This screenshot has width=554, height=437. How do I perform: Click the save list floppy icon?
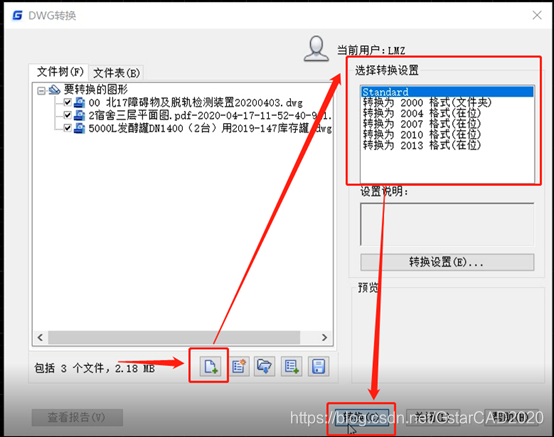pos(318,366)
